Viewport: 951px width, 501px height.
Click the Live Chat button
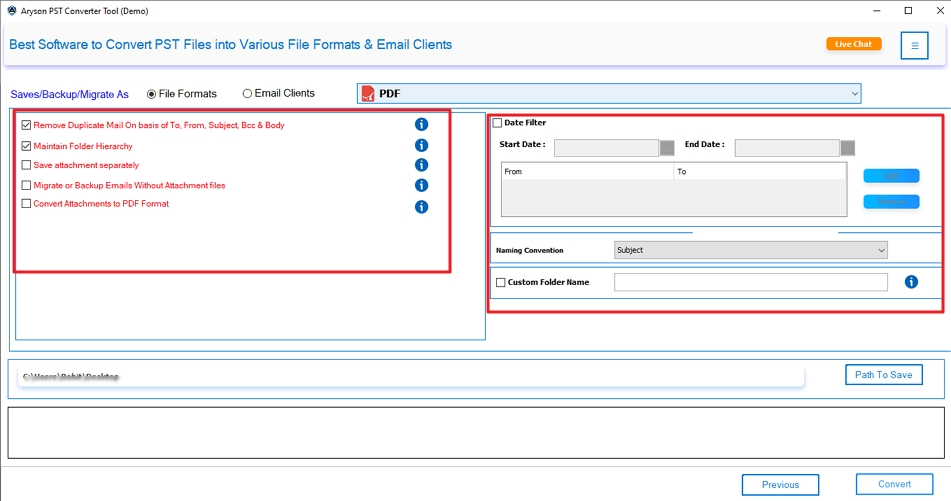pyautogui.click(x=853, y=44)
